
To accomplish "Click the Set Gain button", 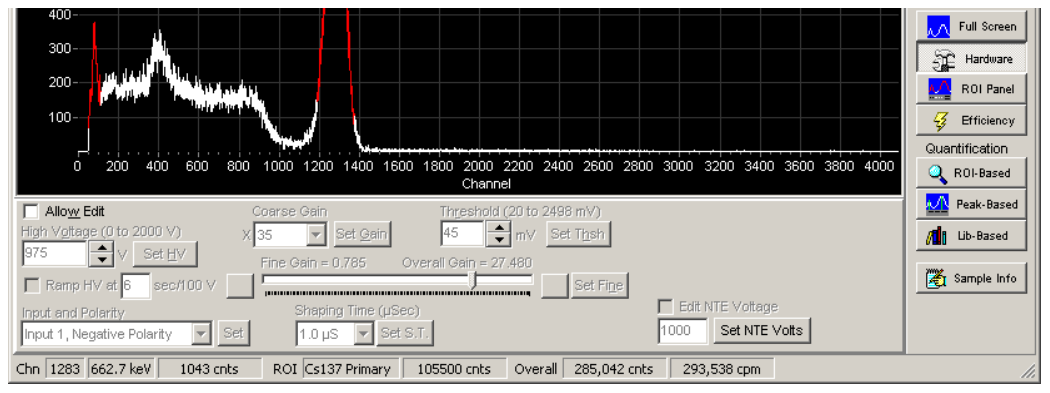I will coord(362,234).
